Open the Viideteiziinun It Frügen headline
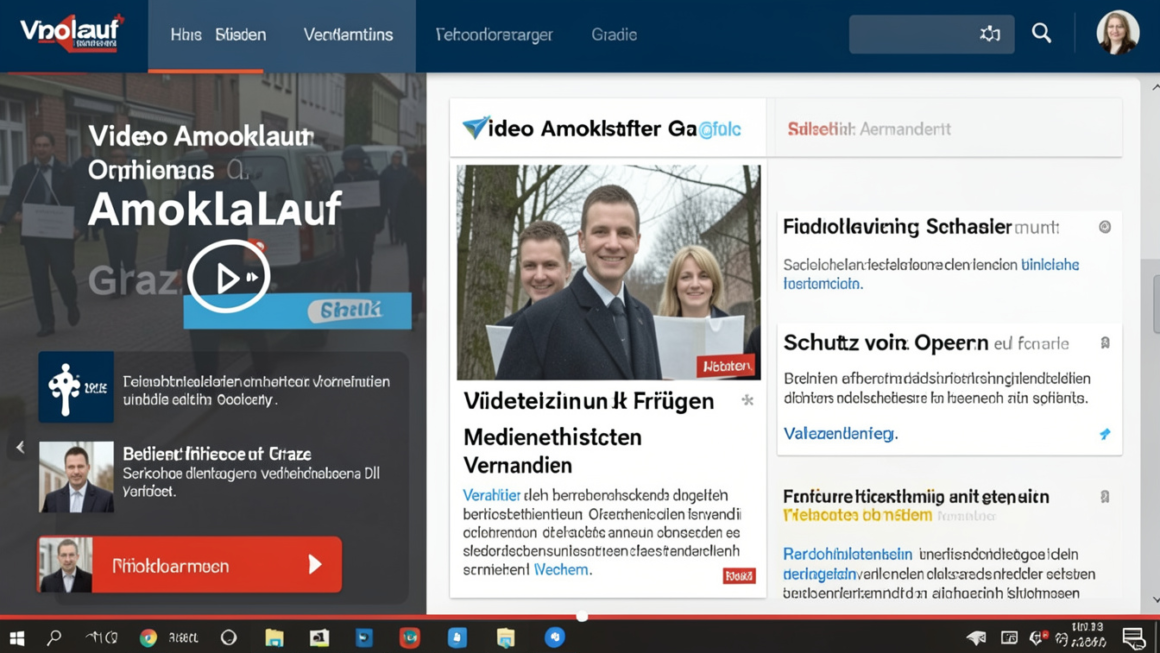 point(589,402)
